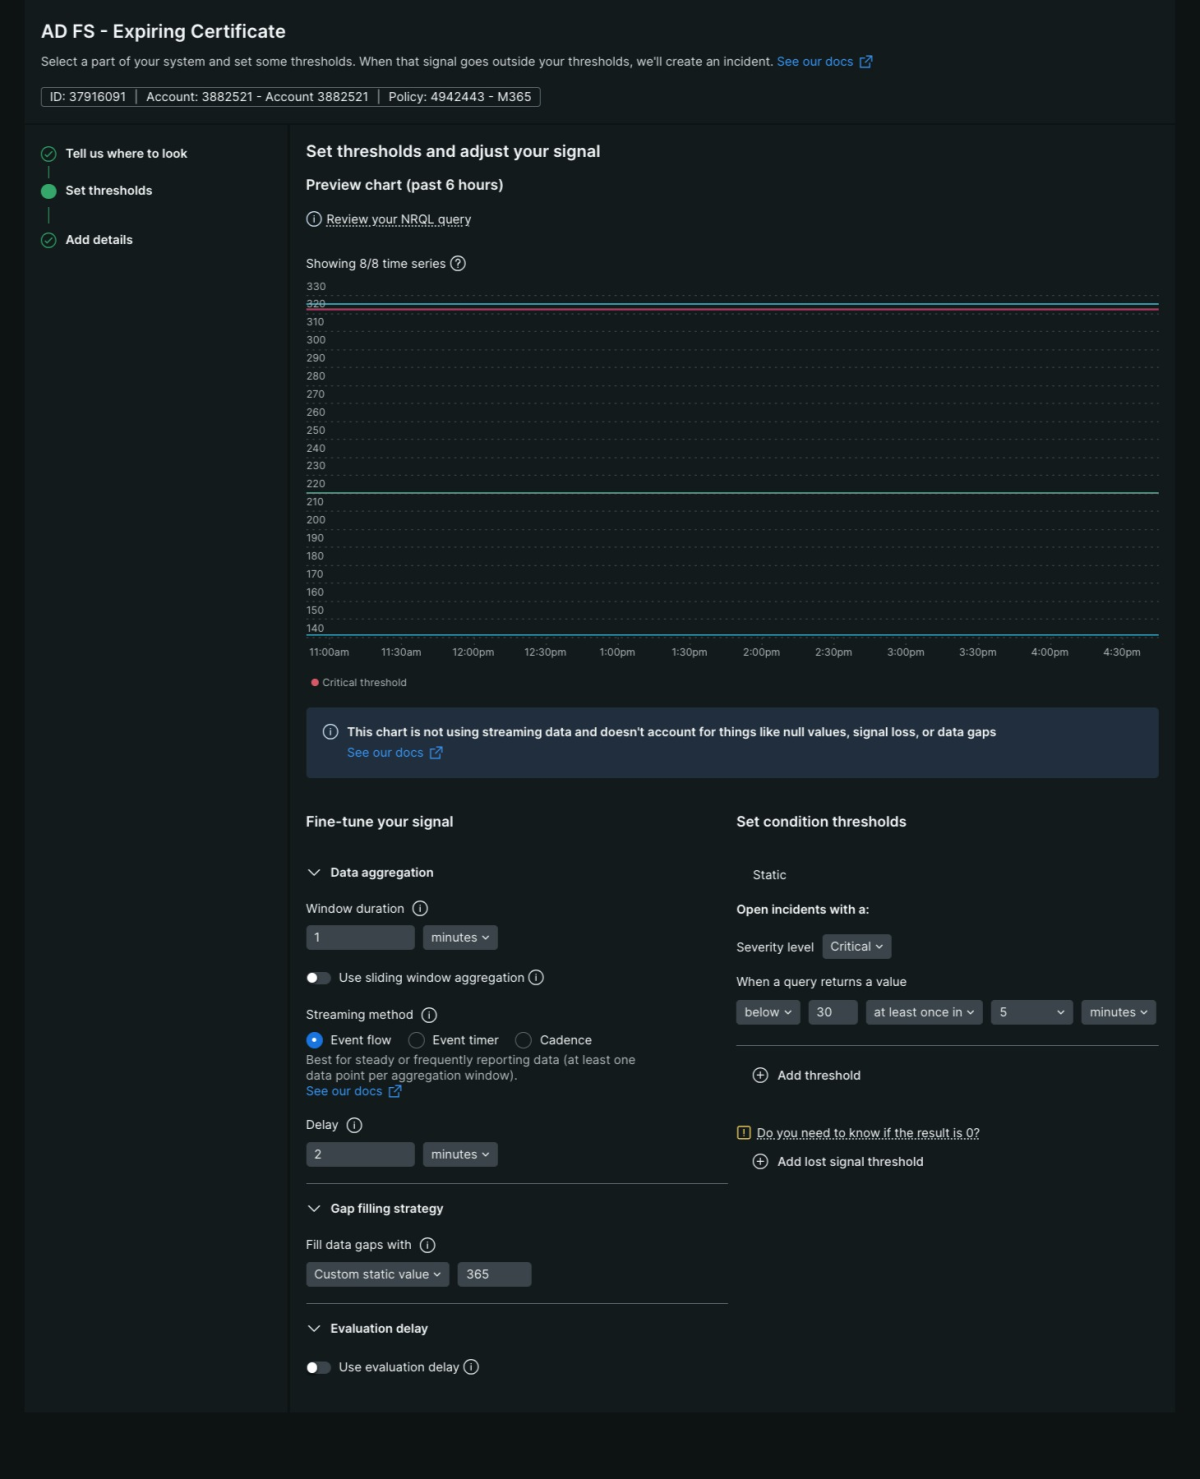The width and height of the screenshot is (1200, 1479).
Task: Open Review your NRQL query link
Action: (398, 220)
